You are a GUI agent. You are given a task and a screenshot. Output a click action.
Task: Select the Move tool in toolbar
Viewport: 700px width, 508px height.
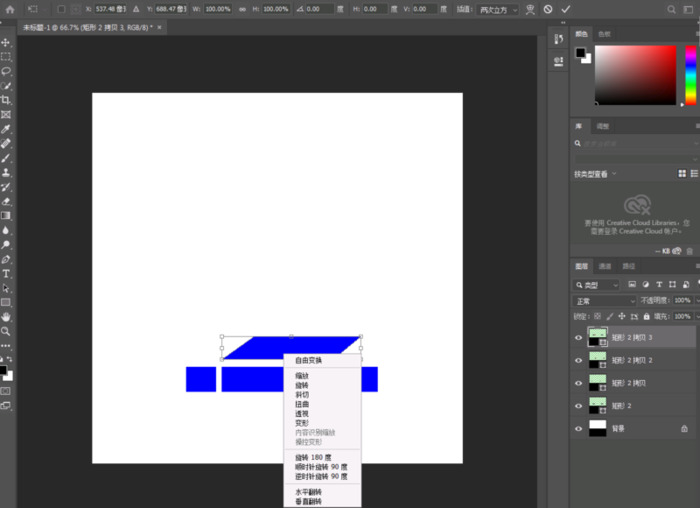6,43
